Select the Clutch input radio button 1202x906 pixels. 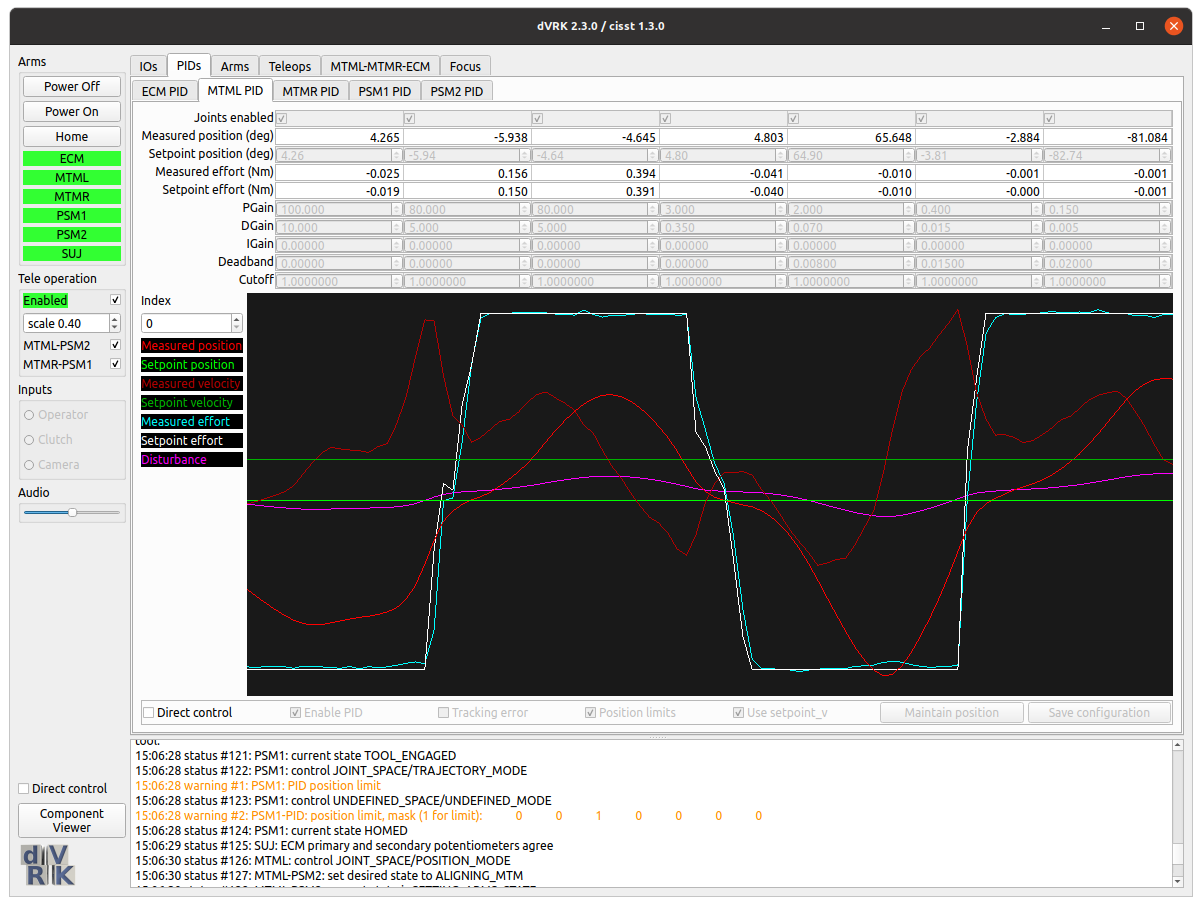29,440
